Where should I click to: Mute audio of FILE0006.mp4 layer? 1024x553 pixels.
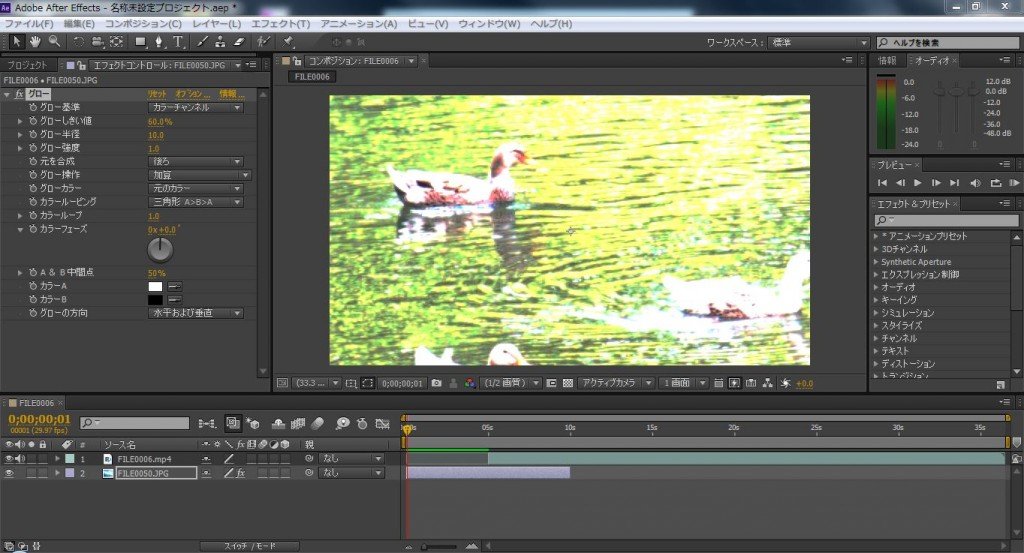click(x=20, y=459)
